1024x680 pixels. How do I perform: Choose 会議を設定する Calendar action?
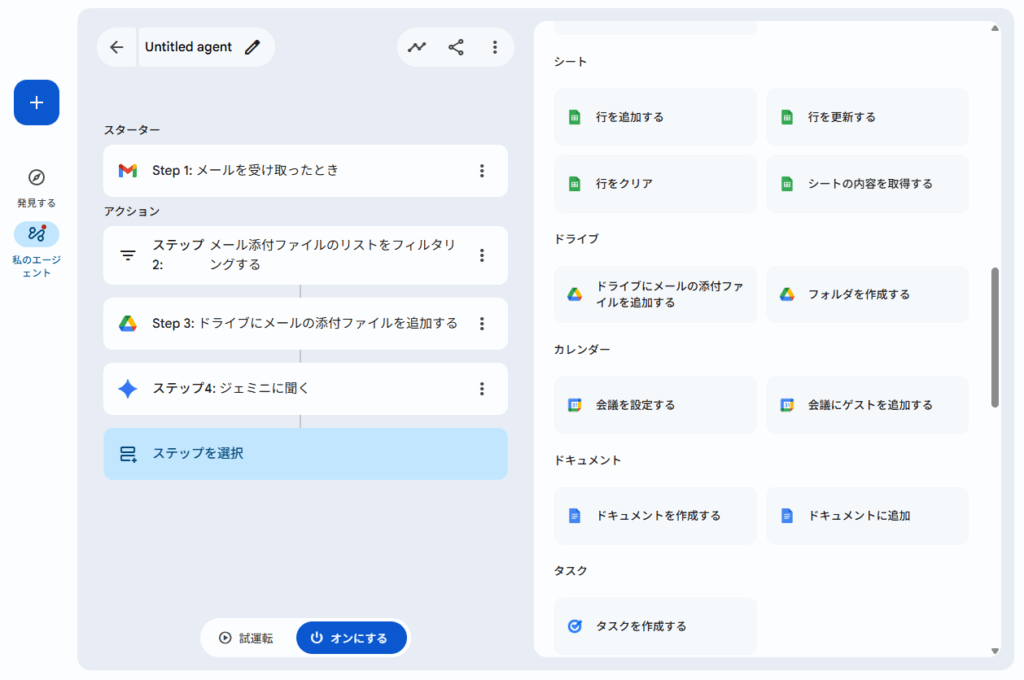tap(655, 405)
